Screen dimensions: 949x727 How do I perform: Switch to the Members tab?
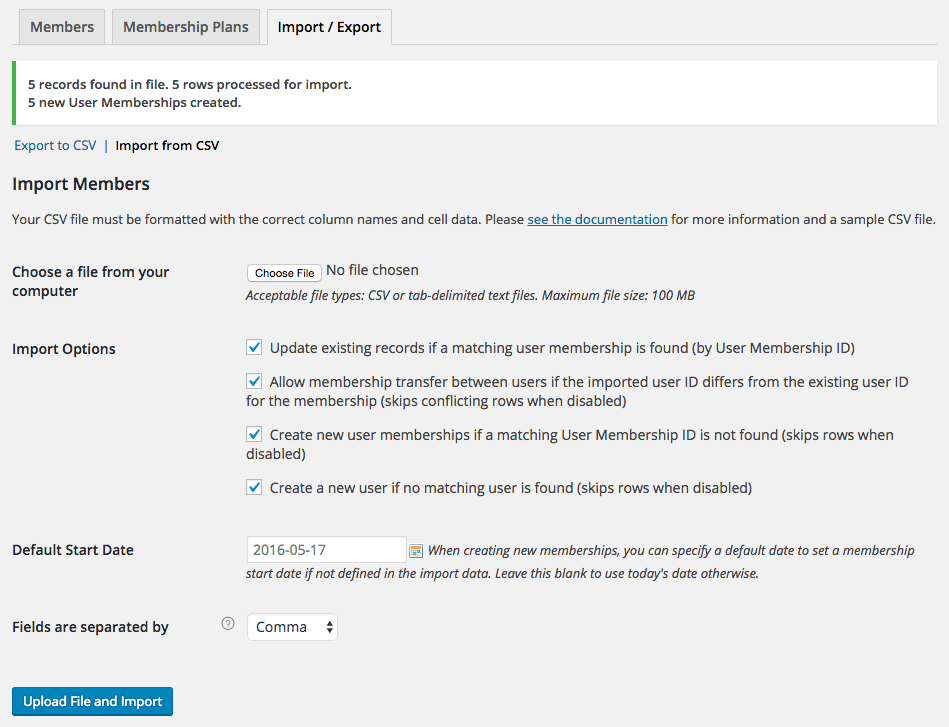(61, 27)
